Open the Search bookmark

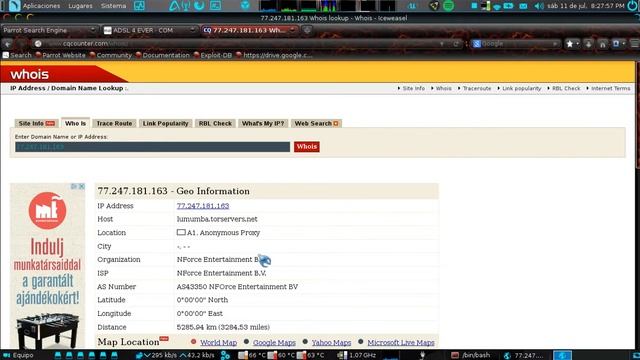(x=17, y=55)
